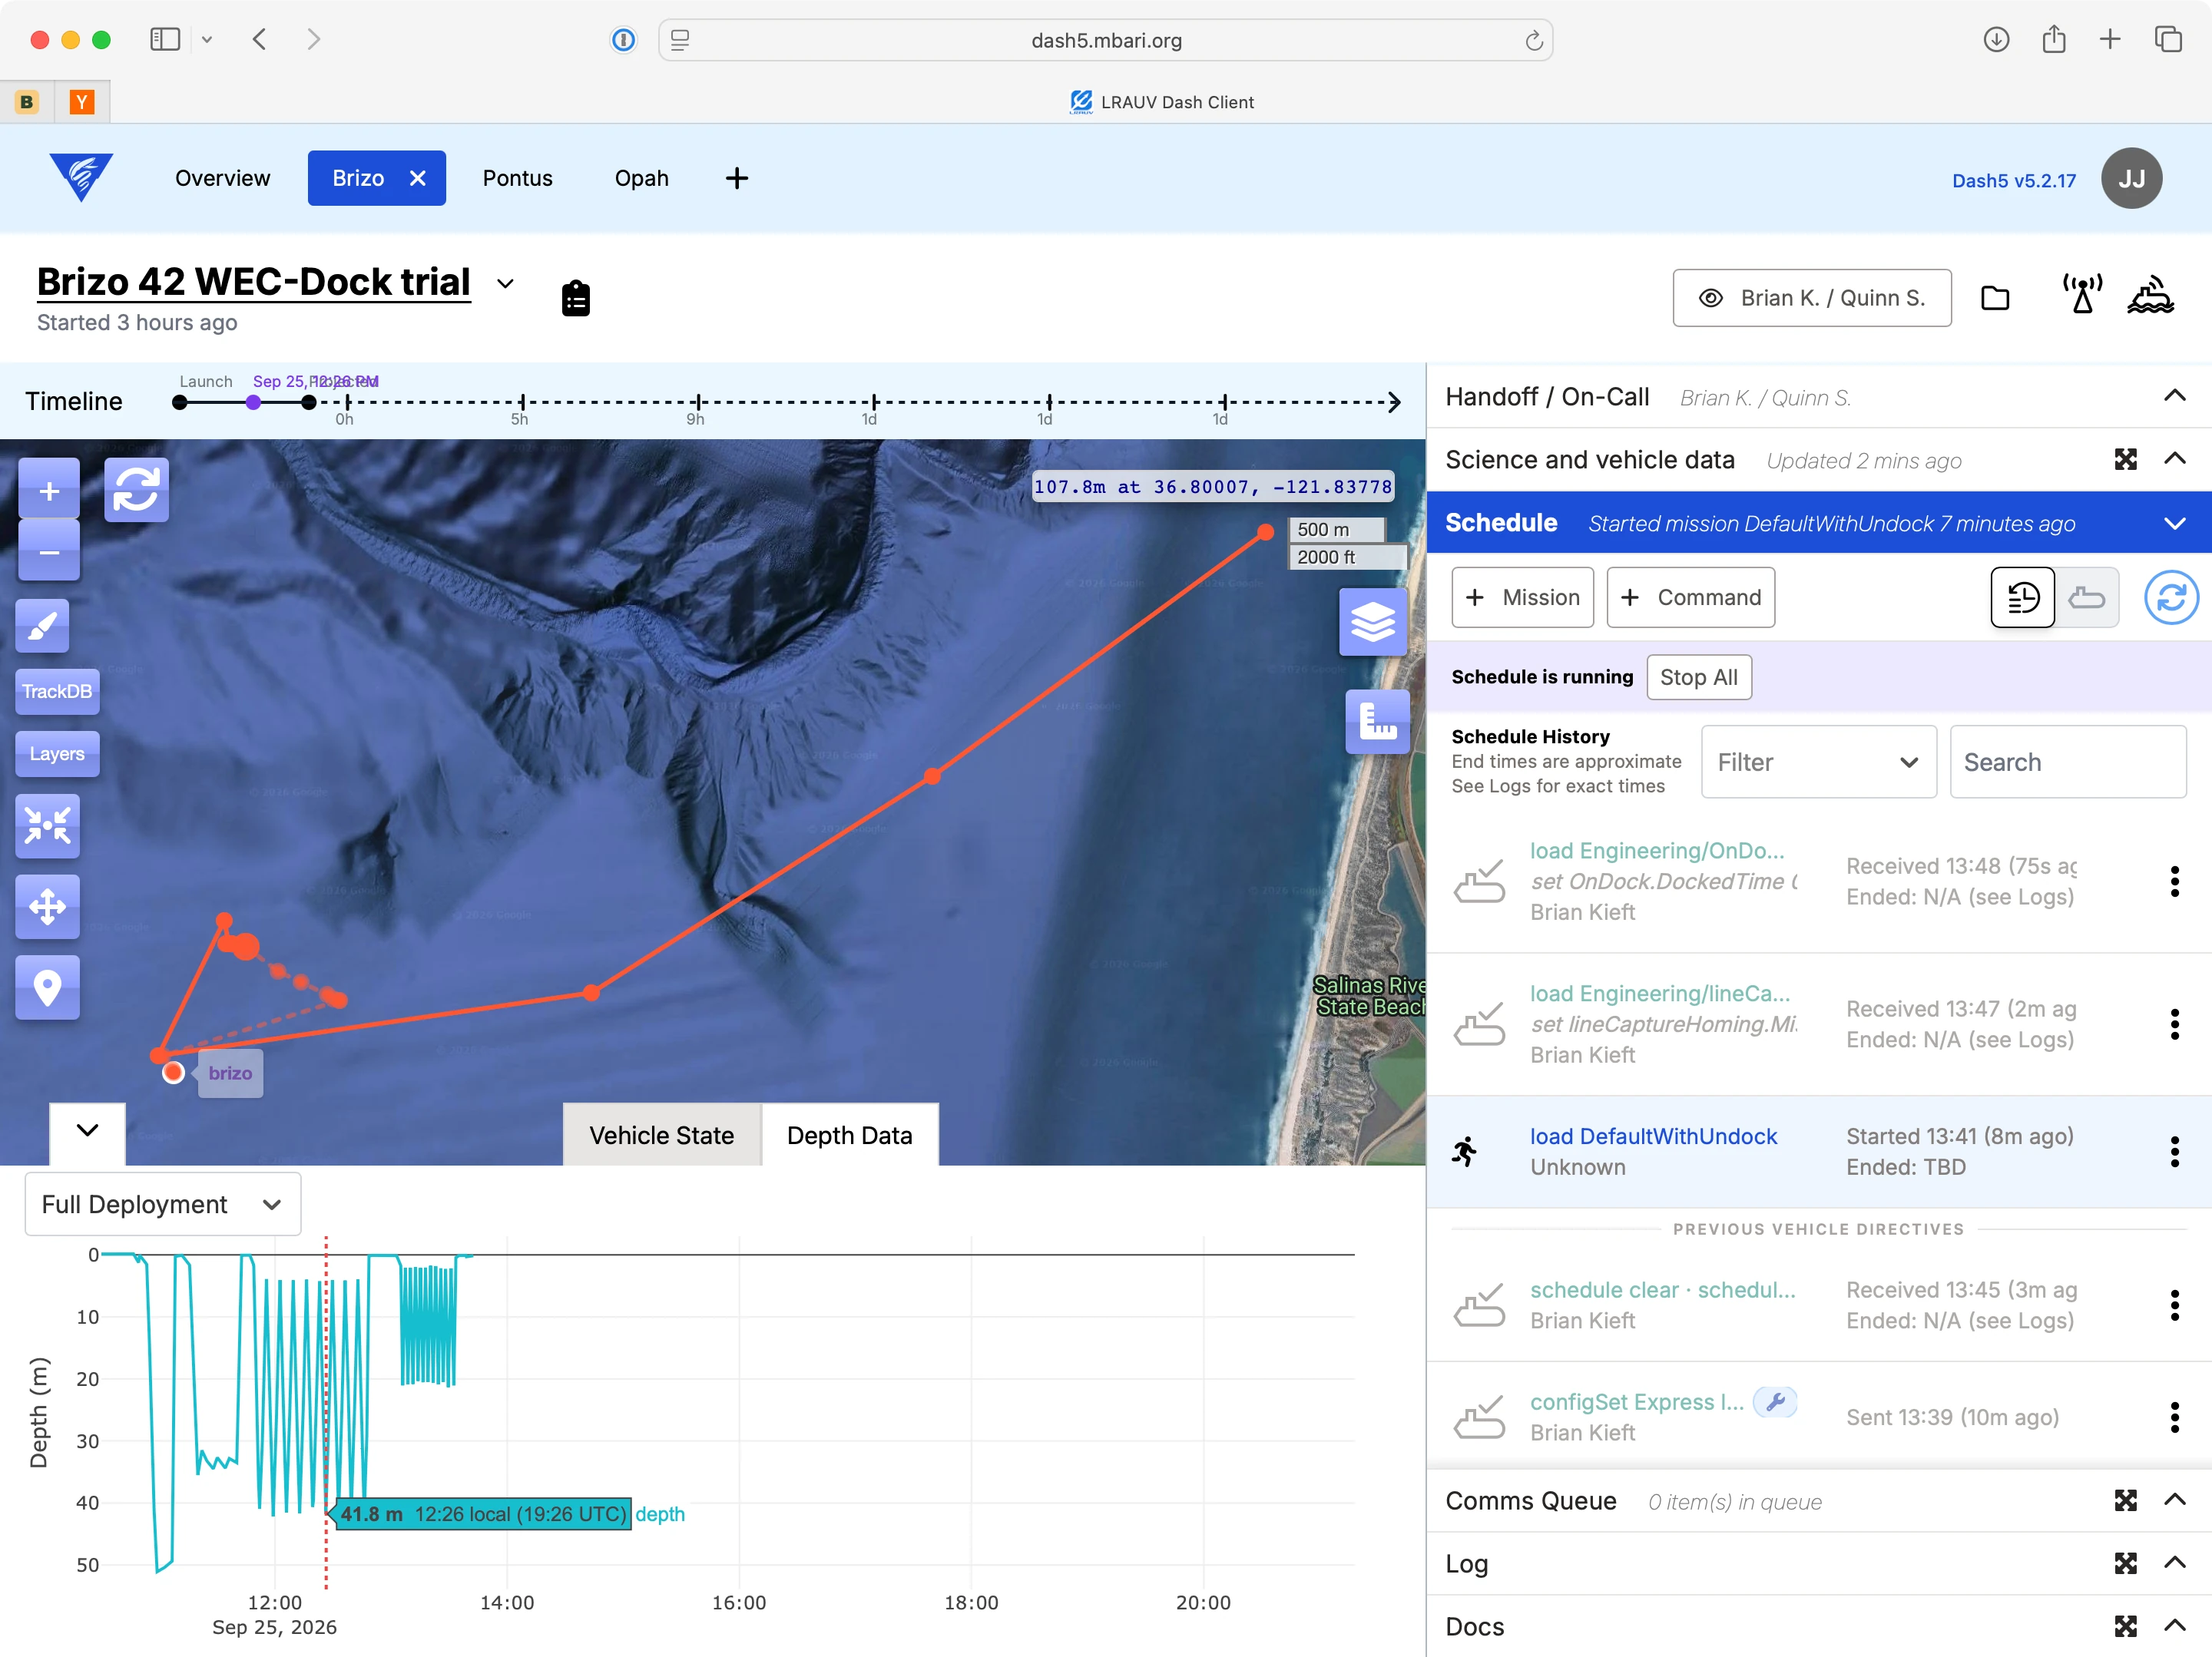Image resolution: width=2212 pixels, height=1657 pixels.
Task: Open the schedule history Filter dropdown
Action: tap(1818, 762)
